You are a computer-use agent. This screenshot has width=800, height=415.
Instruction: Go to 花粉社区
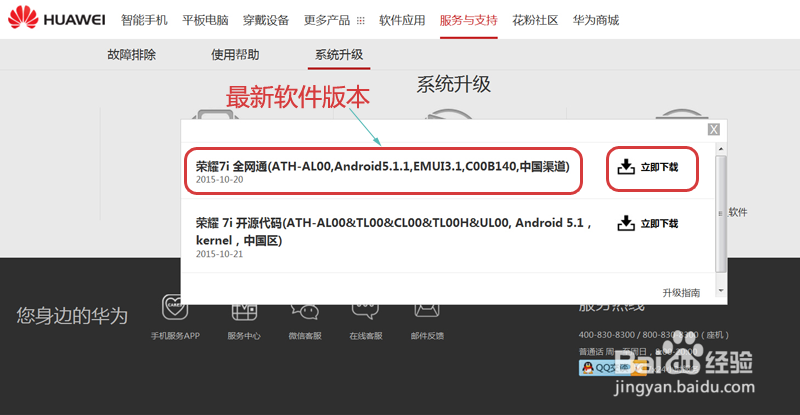tap(535, 20)
